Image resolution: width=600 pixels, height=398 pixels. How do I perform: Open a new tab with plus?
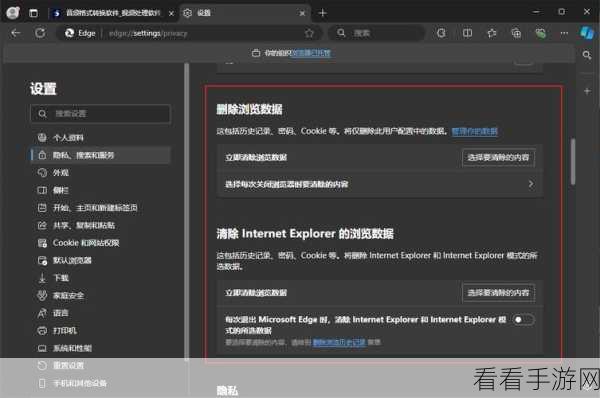[x=322, y=13]
